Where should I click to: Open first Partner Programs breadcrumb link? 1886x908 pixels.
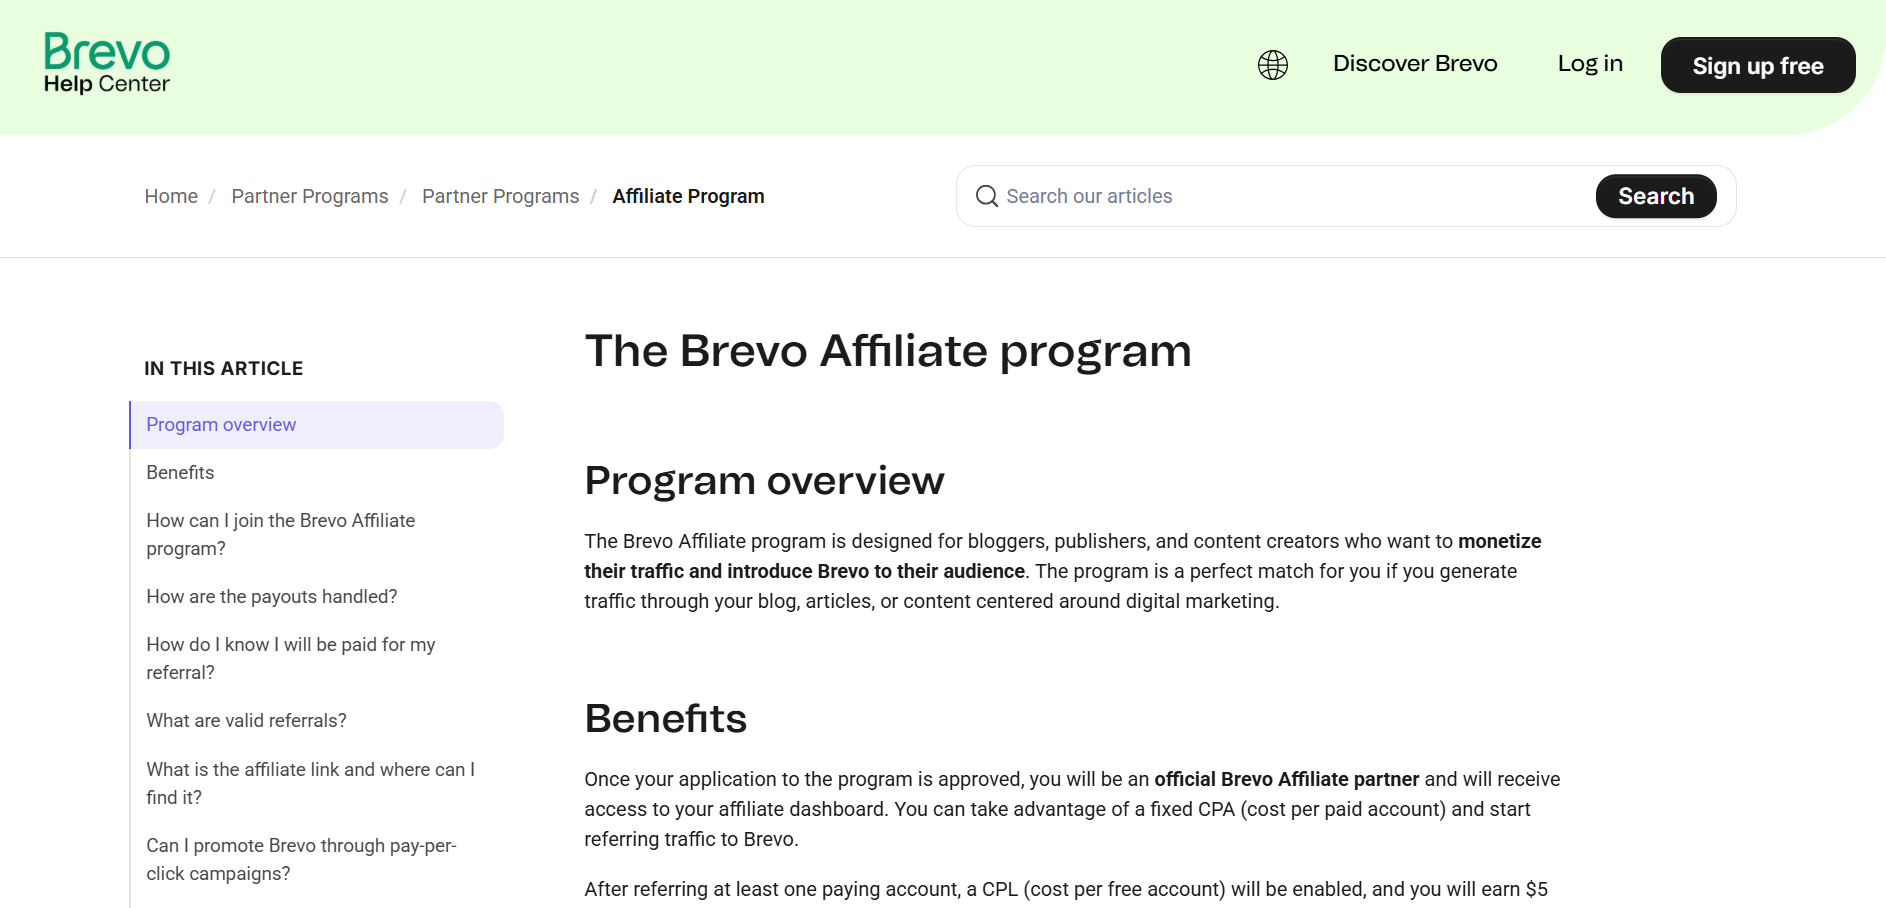309,196
